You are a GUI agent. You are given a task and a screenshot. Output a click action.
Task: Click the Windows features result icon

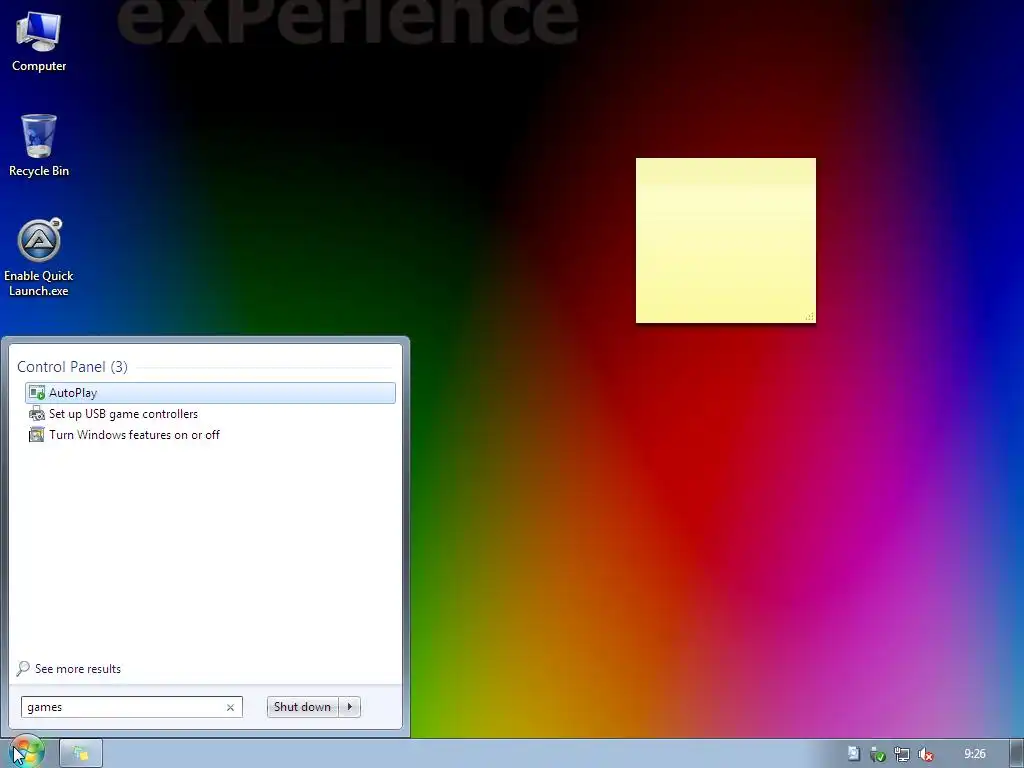click(x=37, y=435)
